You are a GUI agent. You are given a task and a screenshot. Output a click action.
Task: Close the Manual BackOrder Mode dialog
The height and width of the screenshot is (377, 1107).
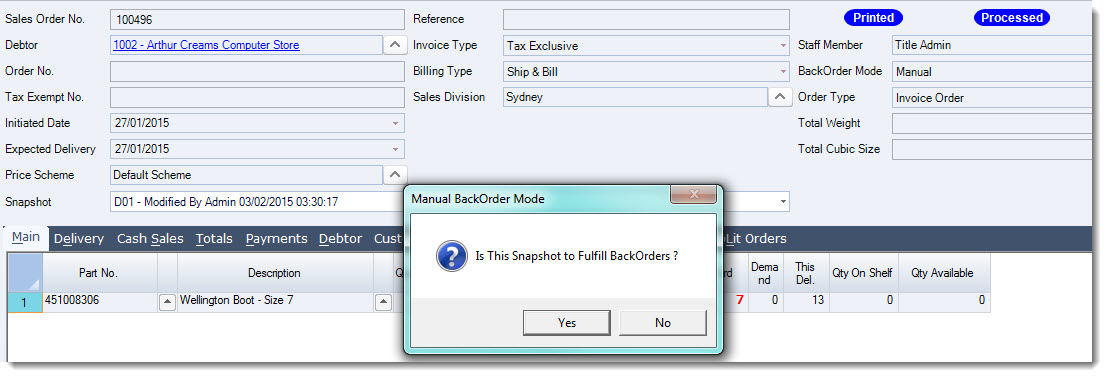[693, 194]
